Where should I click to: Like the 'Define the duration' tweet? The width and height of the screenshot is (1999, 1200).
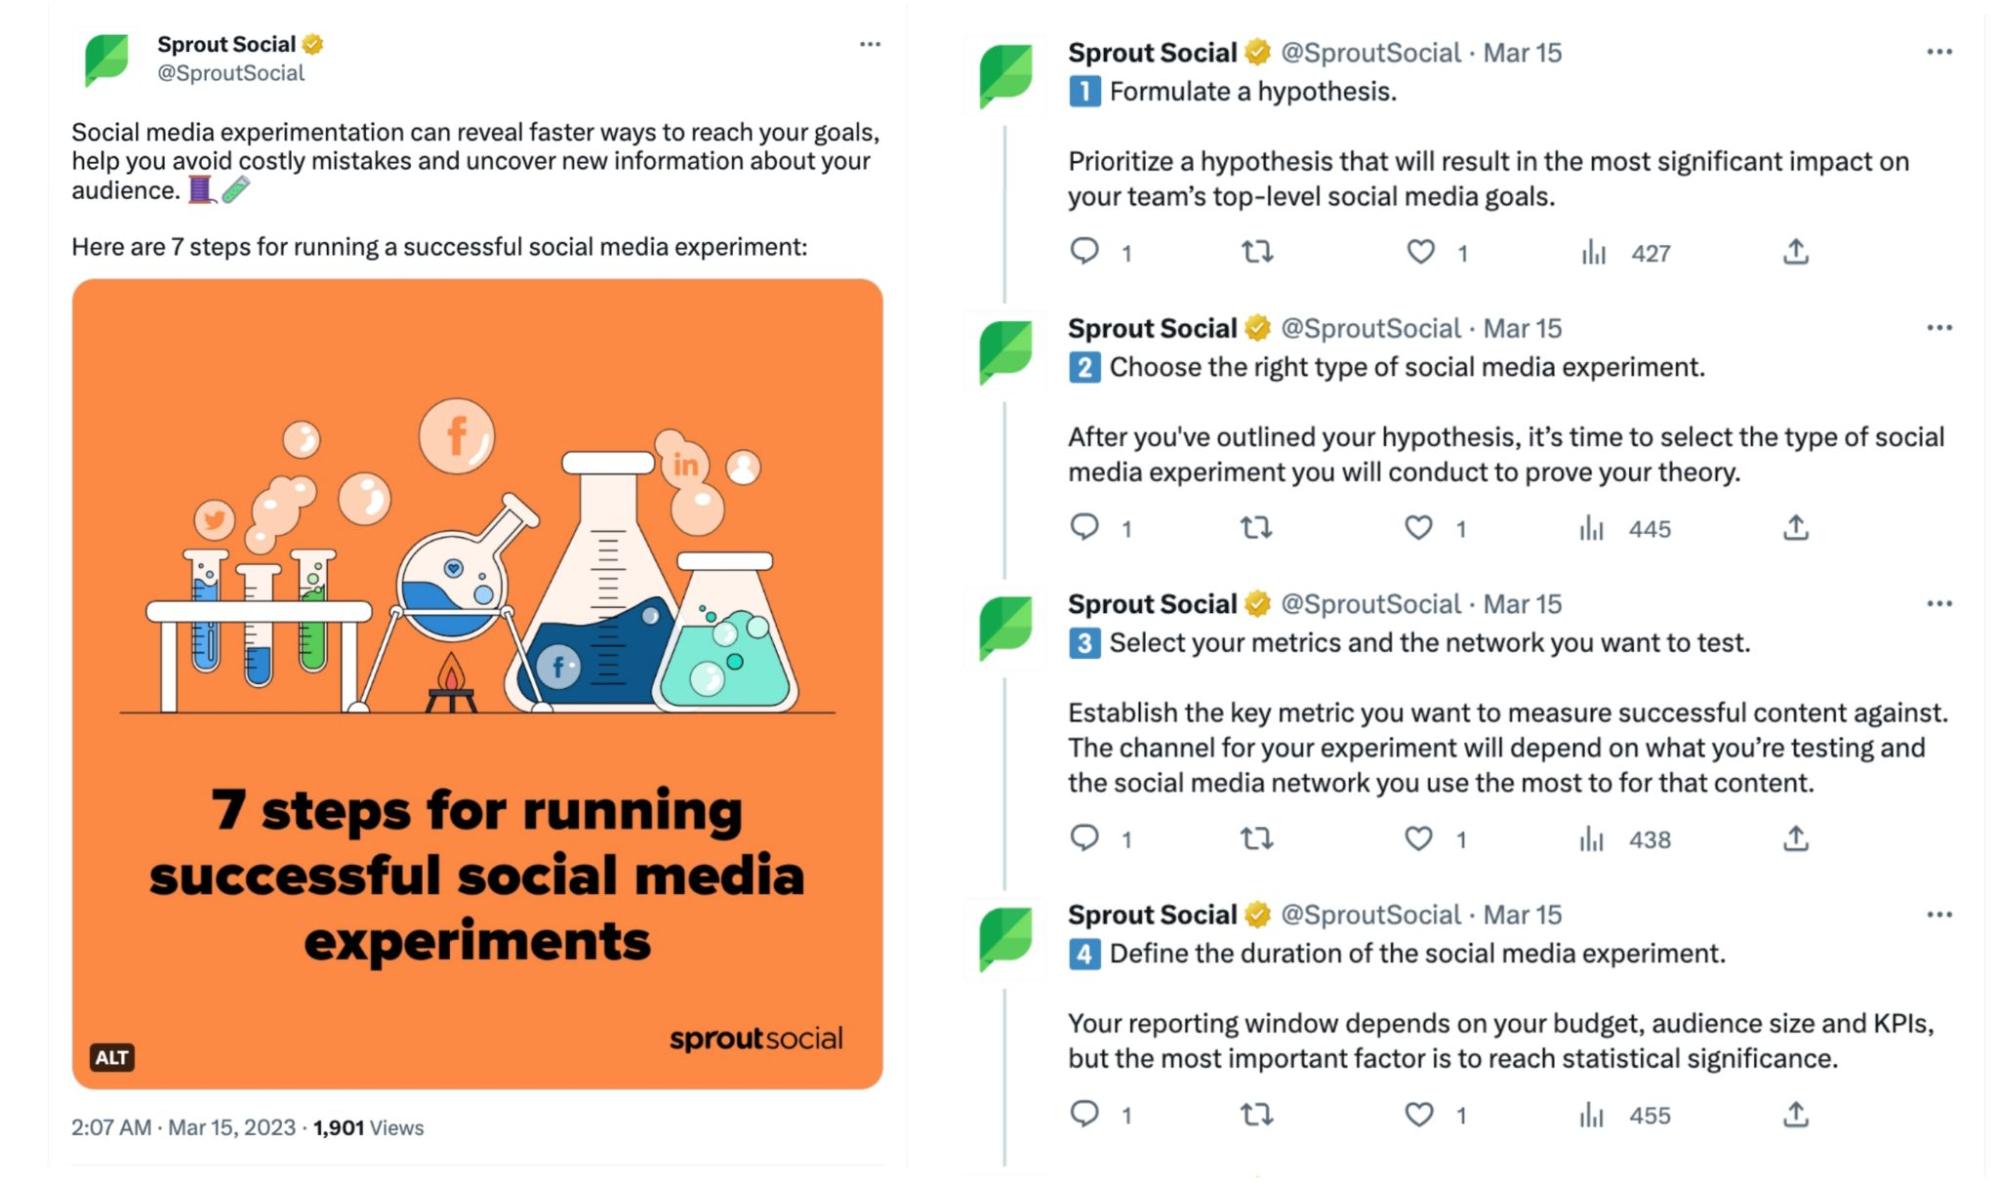(x=1418, y=1114)
